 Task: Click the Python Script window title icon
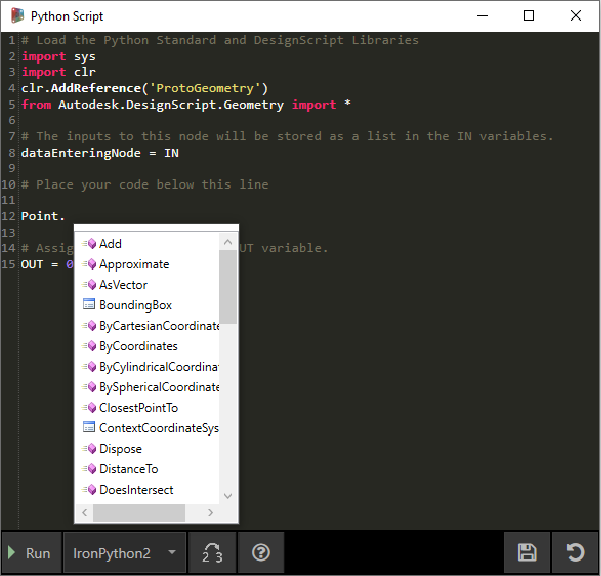17,16
